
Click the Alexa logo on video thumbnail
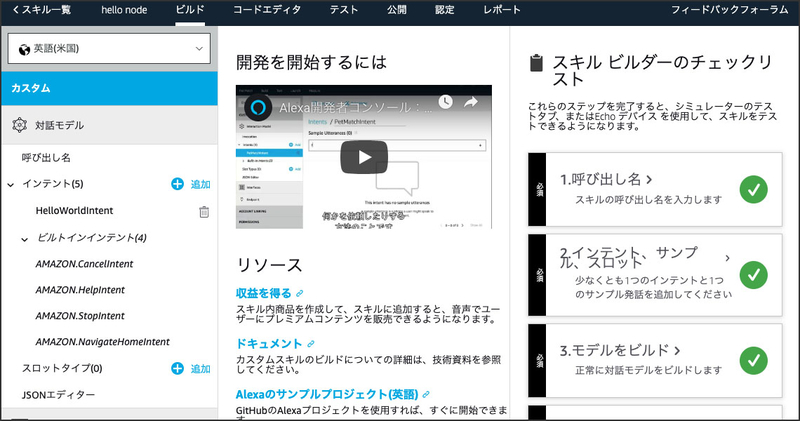click(258, 107)
